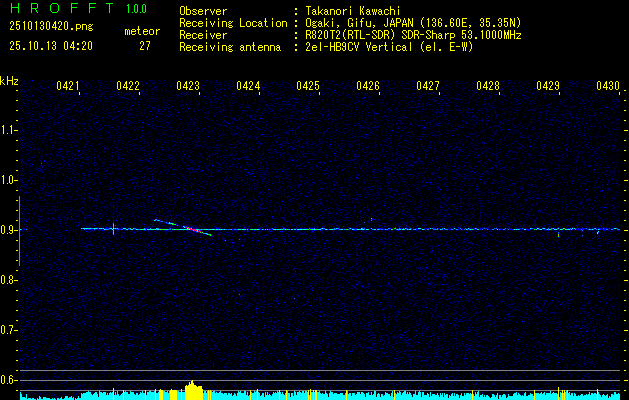Click the 0421 time marker
Image resolution: width=629 pixels, height=400 pixels.
[68, 87]
